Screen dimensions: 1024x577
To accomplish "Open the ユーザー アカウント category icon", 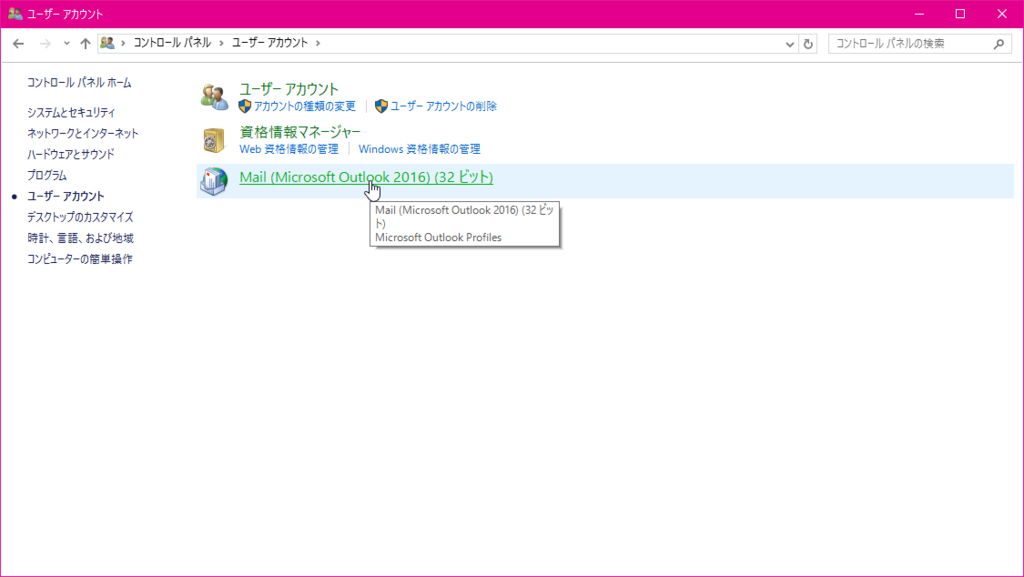I will pos(214,97).
